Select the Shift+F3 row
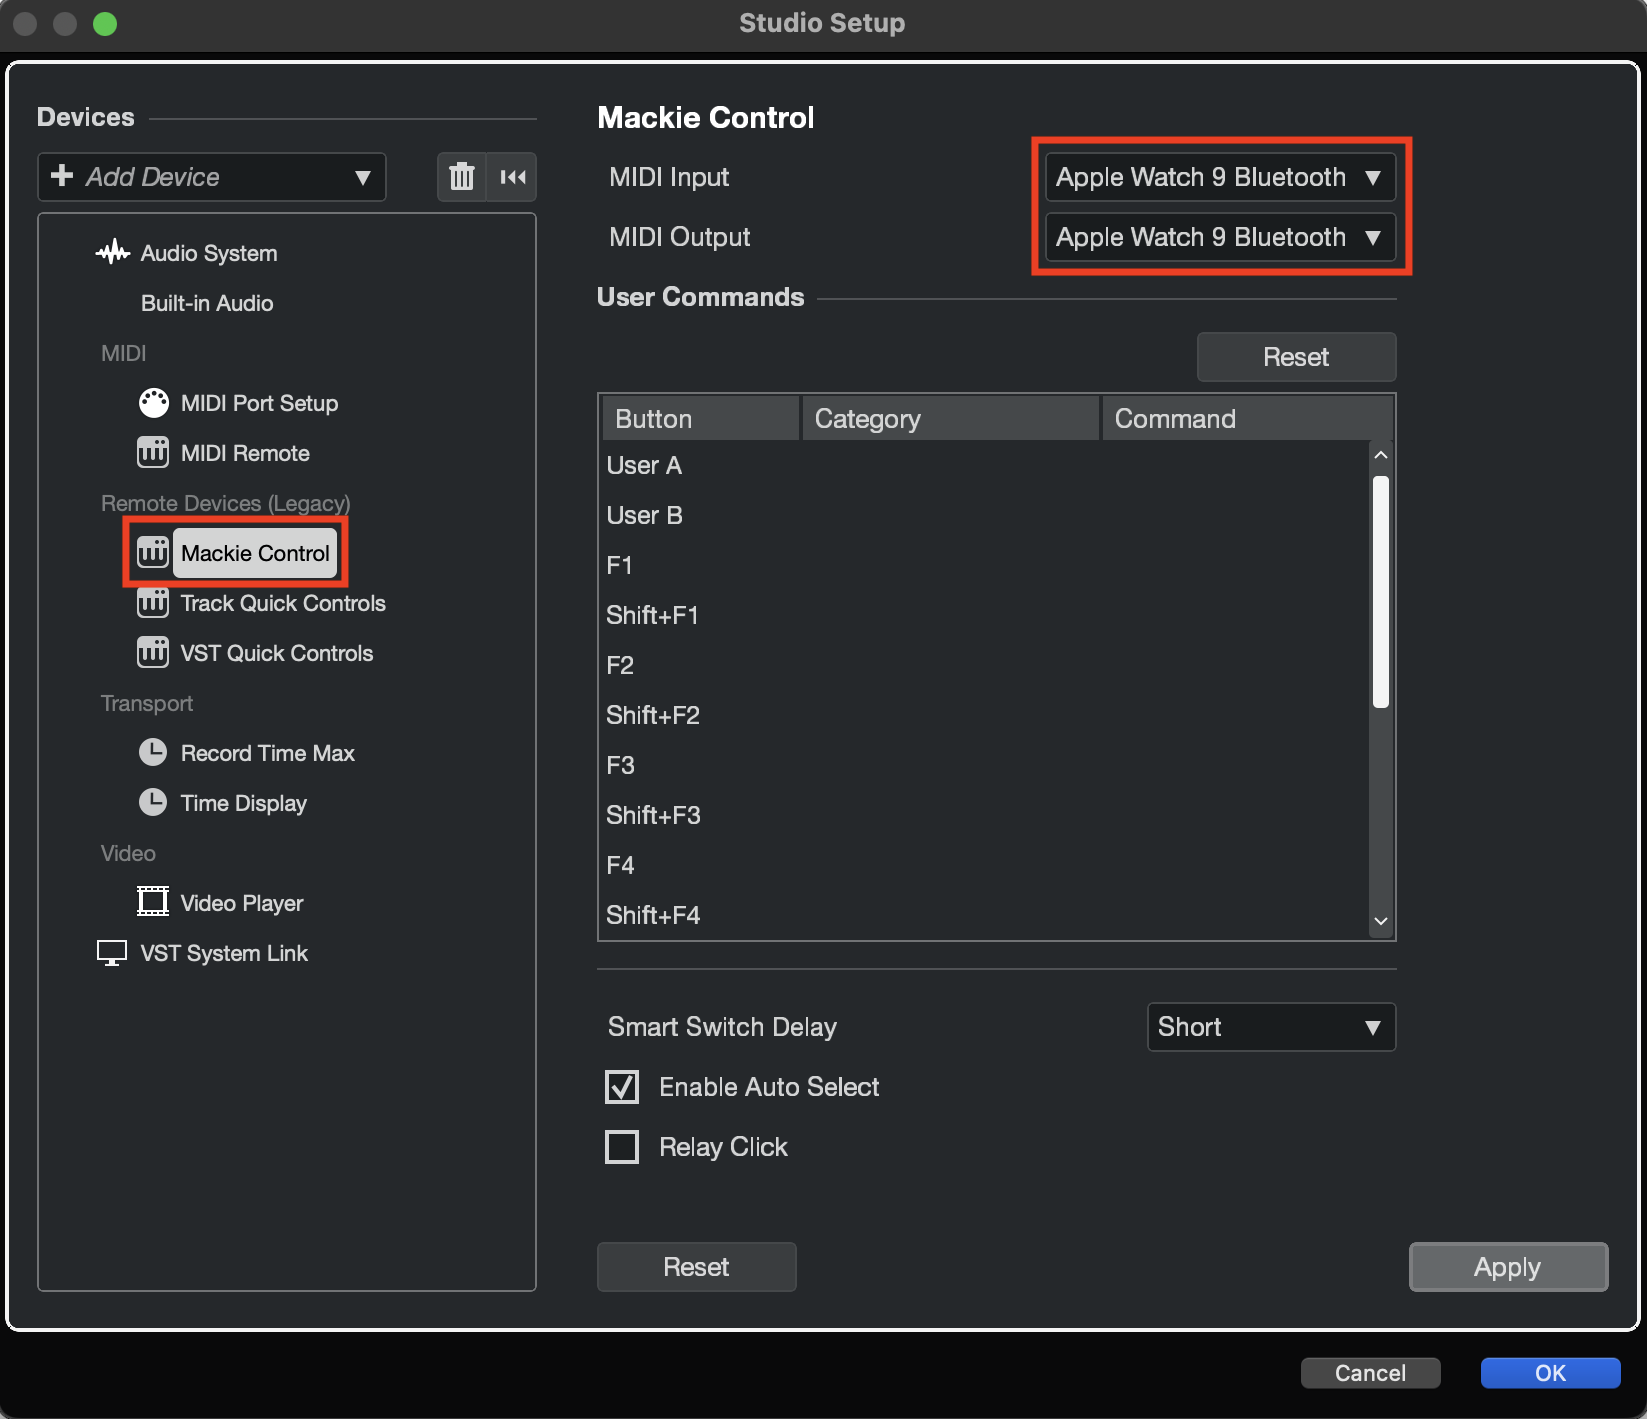Viewport: 1647px width, 1419px height. point(985,815)
